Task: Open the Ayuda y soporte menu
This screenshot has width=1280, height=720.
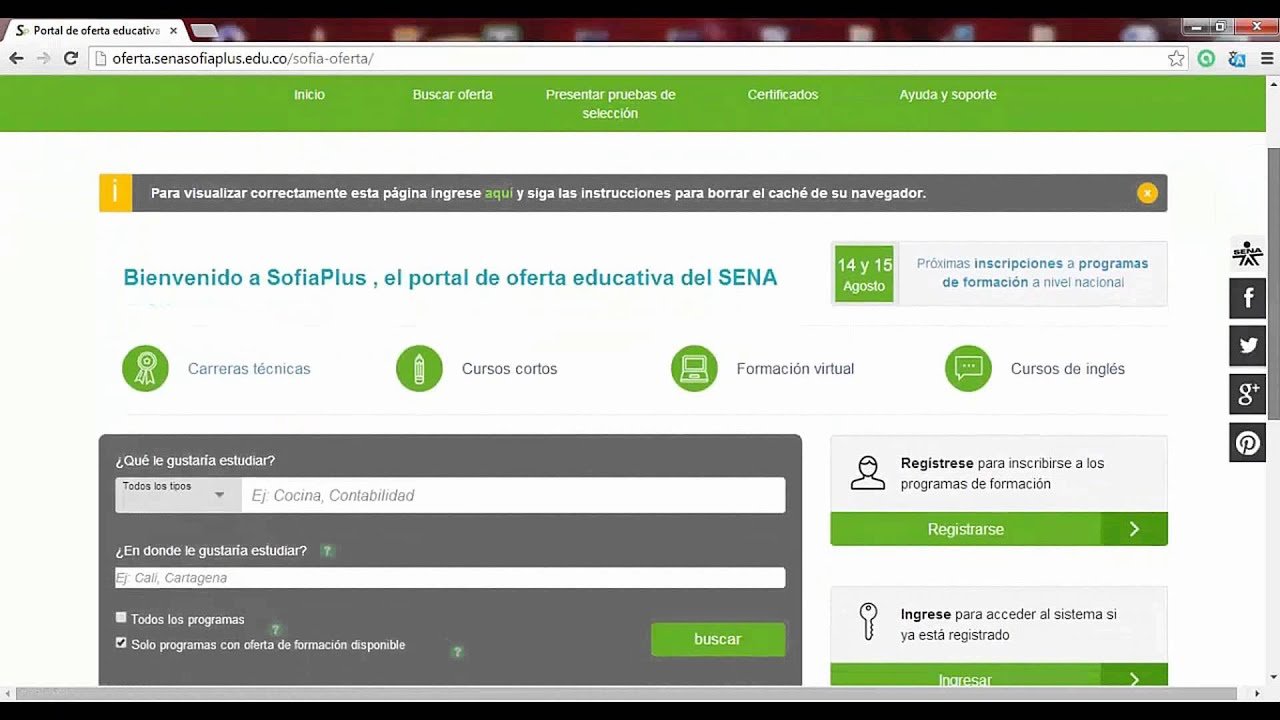Action: (x=948, y=95)
